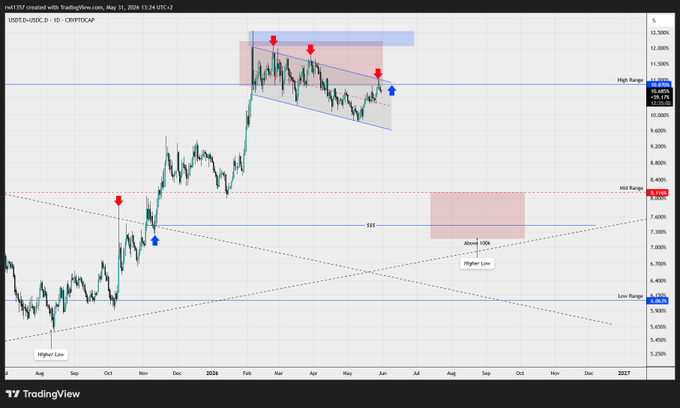Click the 7.000% price axis label
This screenshot has width=680, height=408.
[658, 247]
